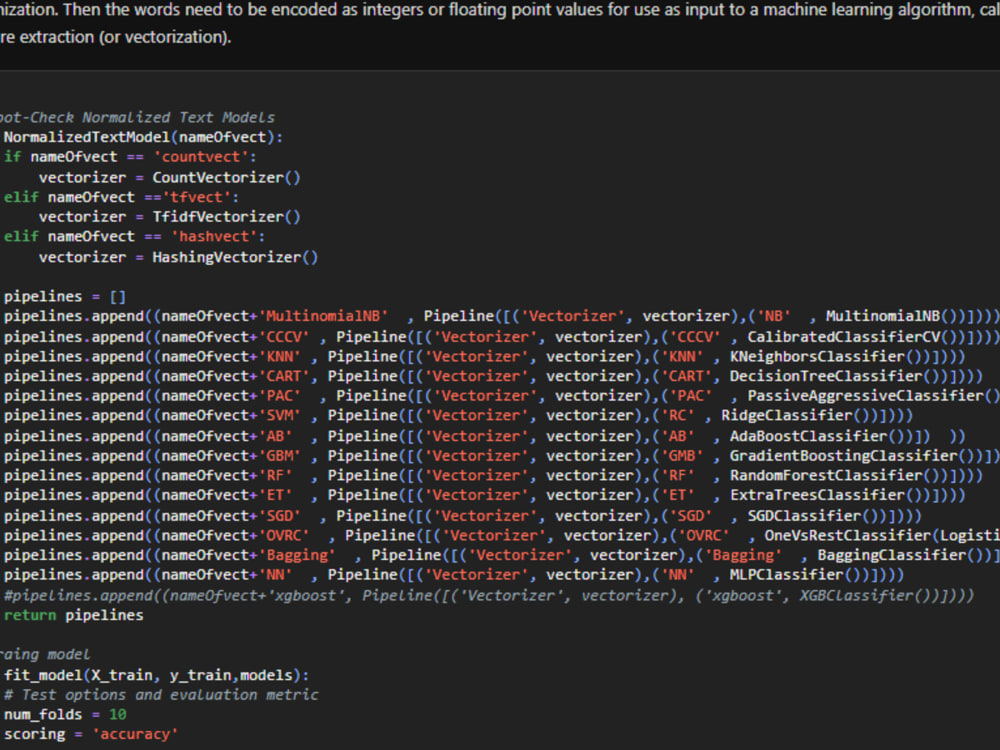1000x750 pixels.
Task: Click the 'KNN' string after nameOfvect+
Action: pos(279,357)
